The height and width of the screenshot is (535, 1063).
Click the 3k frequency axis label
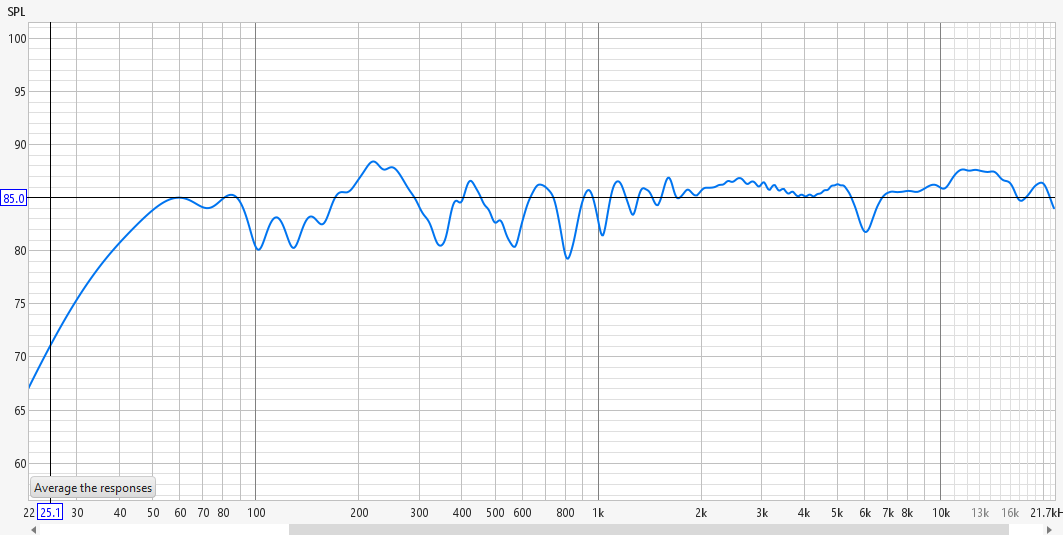[761, 512]
